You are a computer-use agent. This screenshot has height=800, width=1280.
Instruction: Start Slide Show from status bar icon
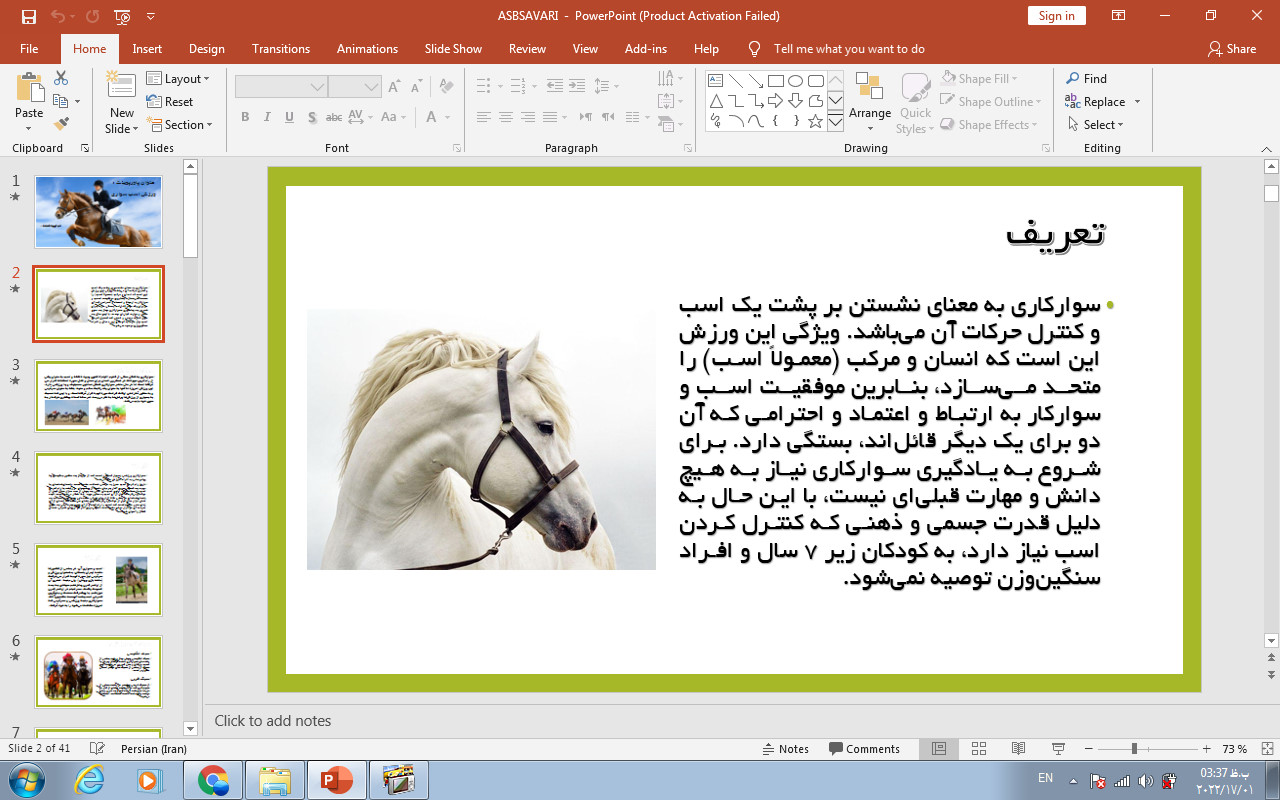tap(1058, 749)
